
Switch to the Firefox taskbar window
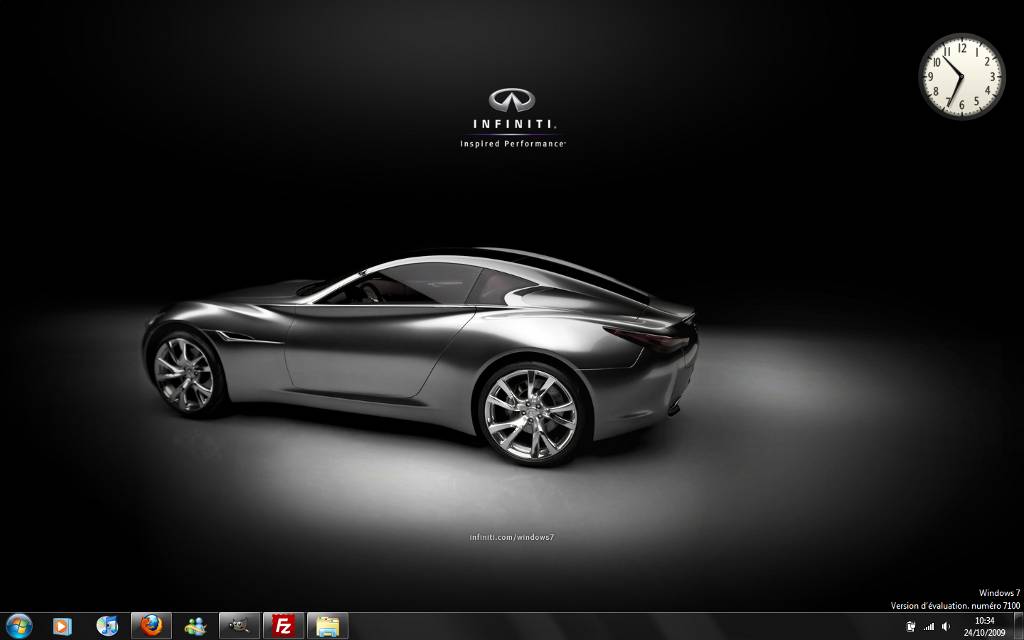point(152,626)
